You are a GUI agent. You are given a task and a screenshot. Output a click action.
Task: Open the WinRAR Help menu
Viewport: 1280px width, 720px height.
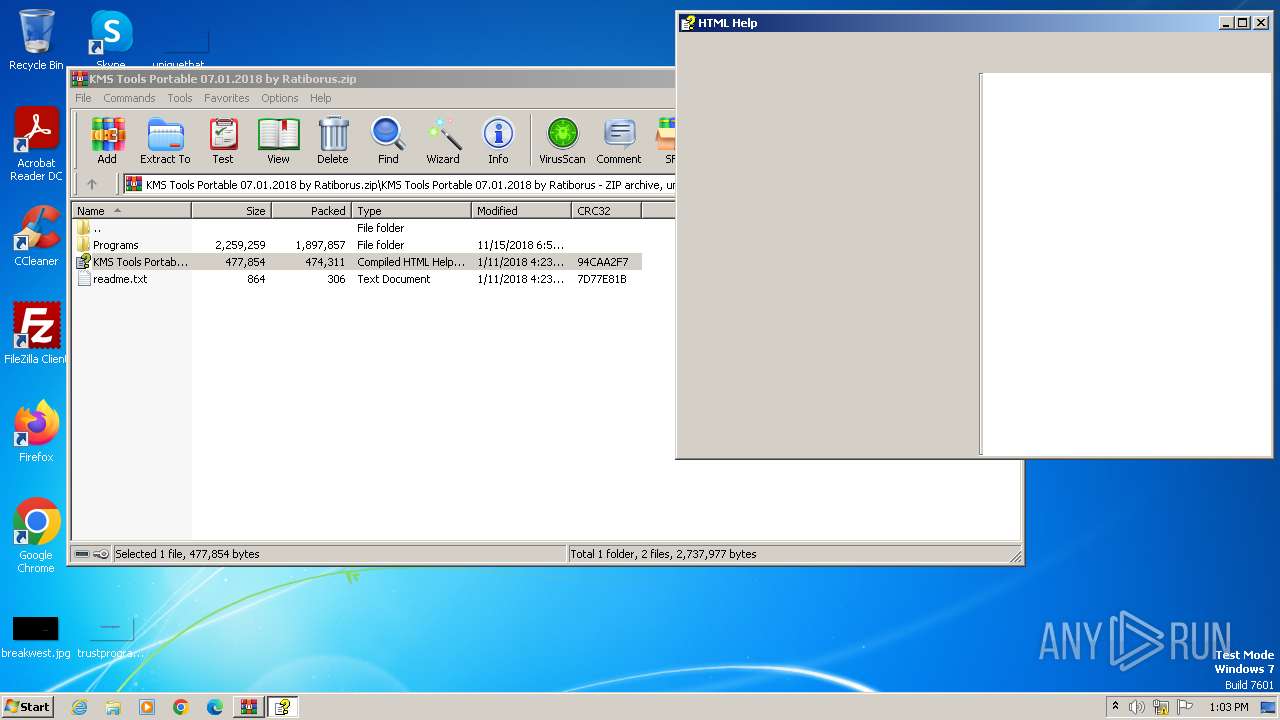[320, 98]
